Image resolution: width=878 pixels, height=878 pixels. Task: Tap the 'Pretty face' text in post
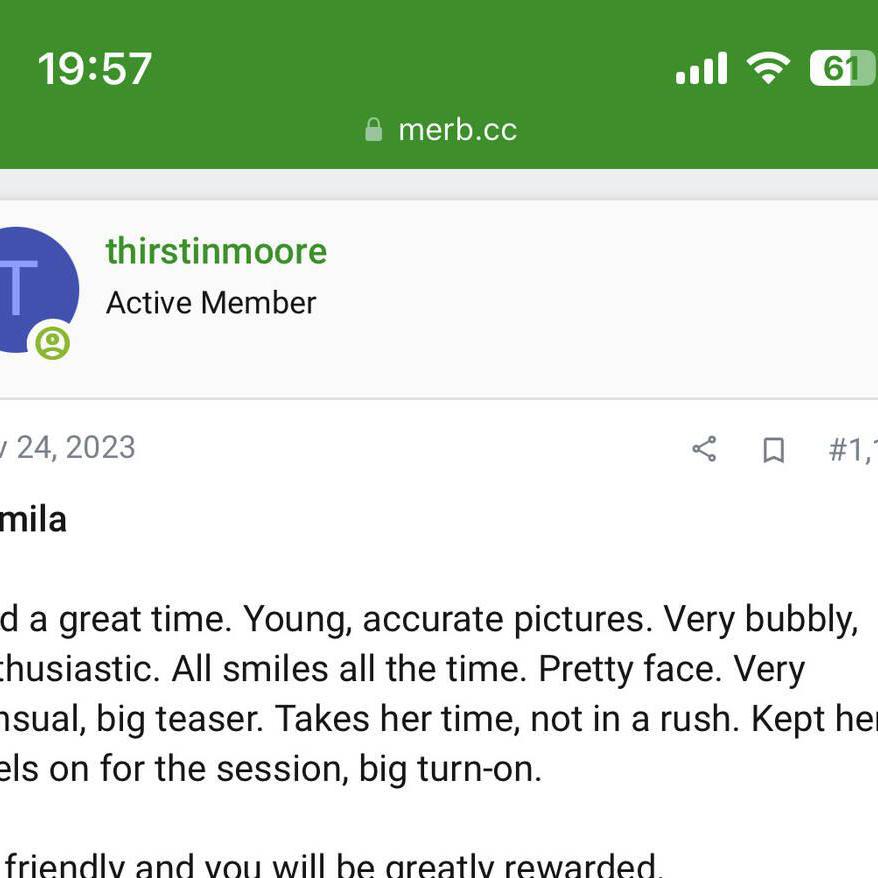pos(629,669)
